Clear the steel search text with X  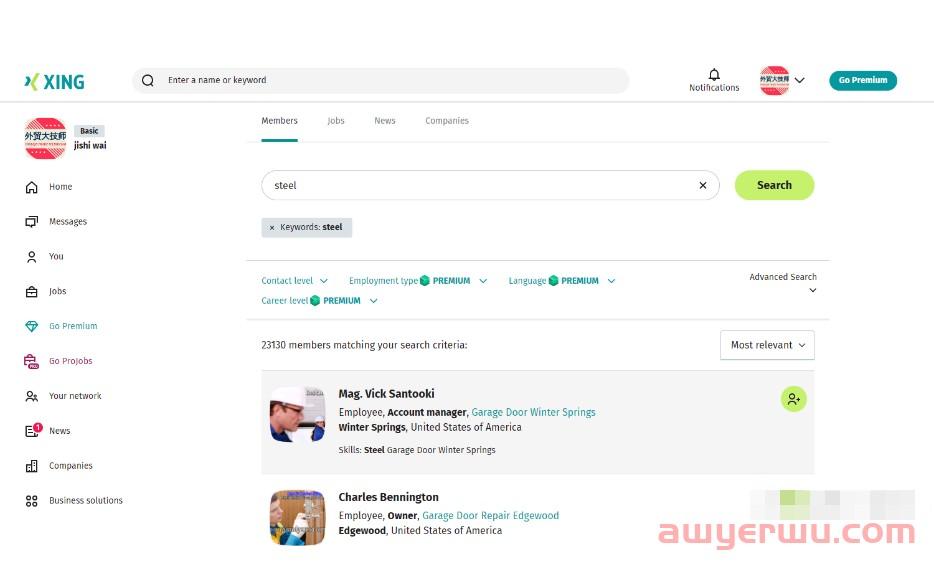coord(703,185)
